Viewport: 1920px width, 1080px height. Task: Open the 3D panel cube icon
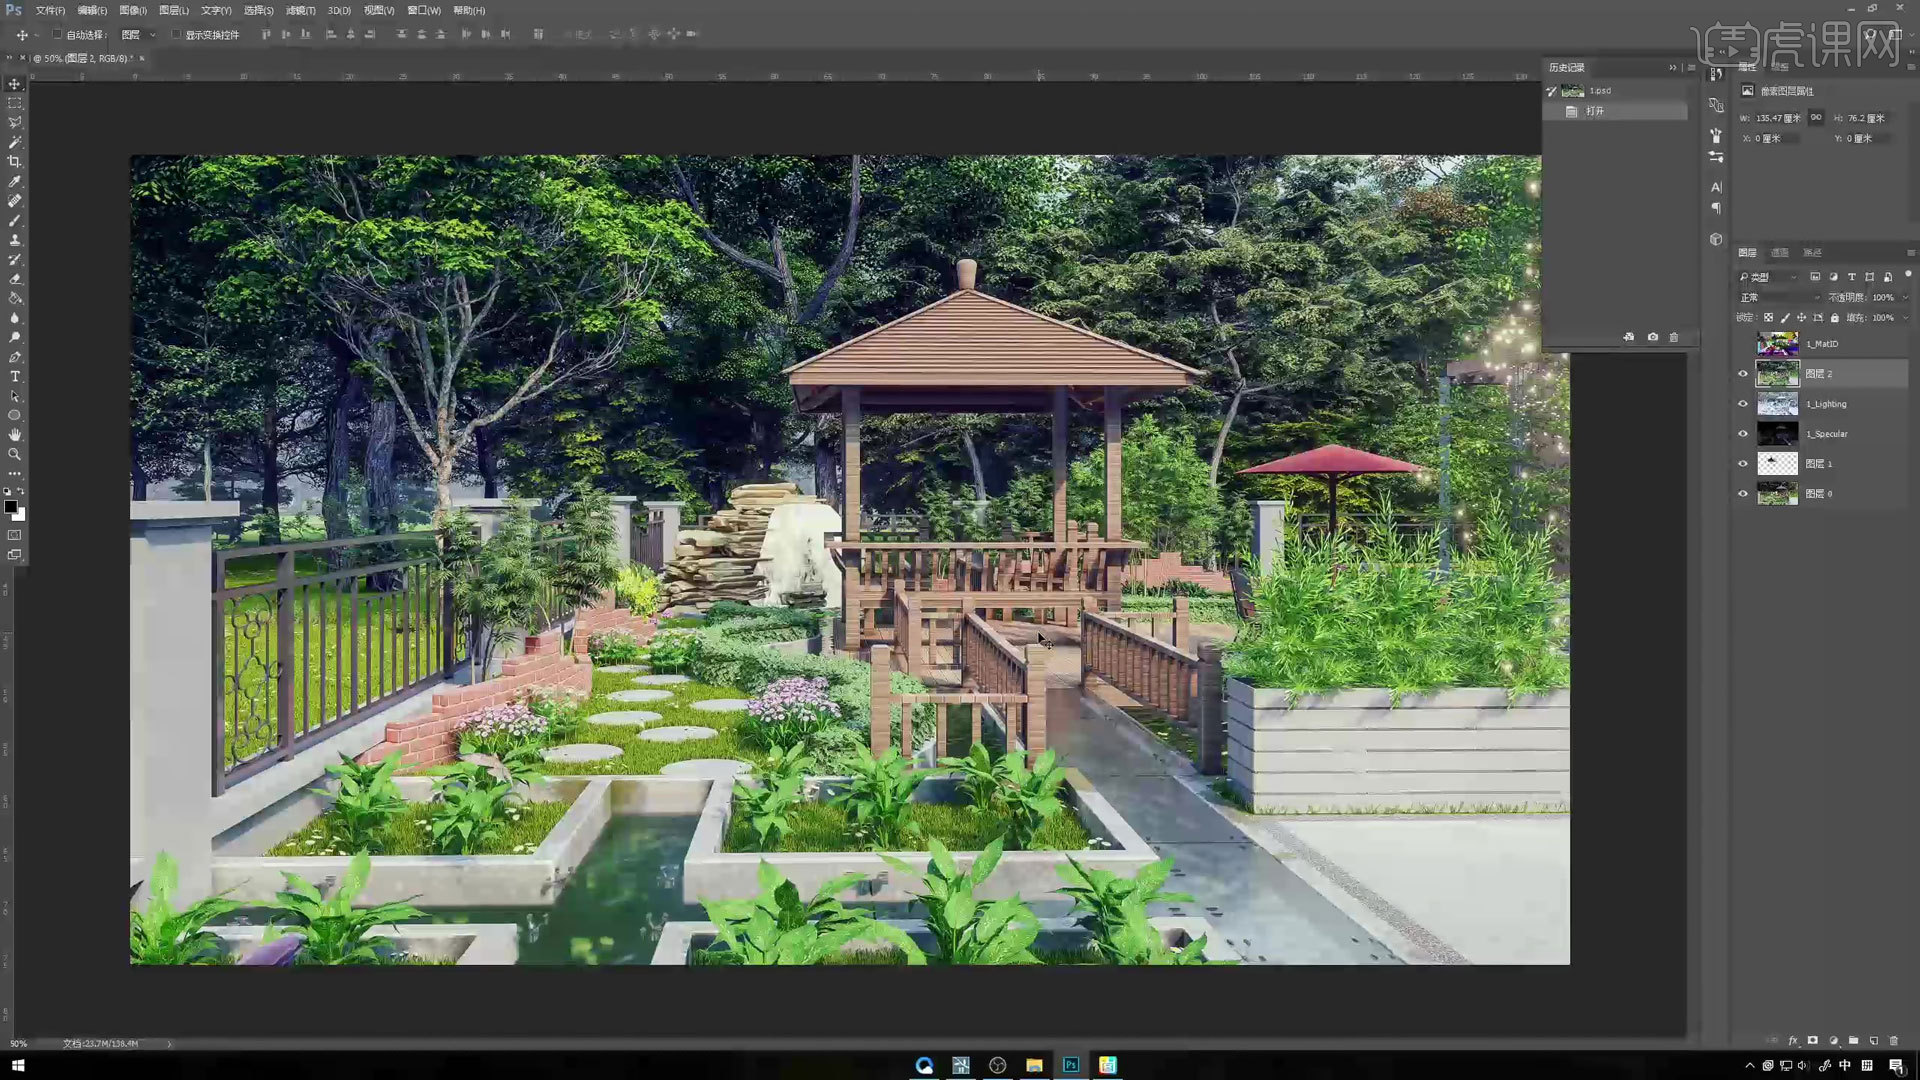tap(1716, 240)
